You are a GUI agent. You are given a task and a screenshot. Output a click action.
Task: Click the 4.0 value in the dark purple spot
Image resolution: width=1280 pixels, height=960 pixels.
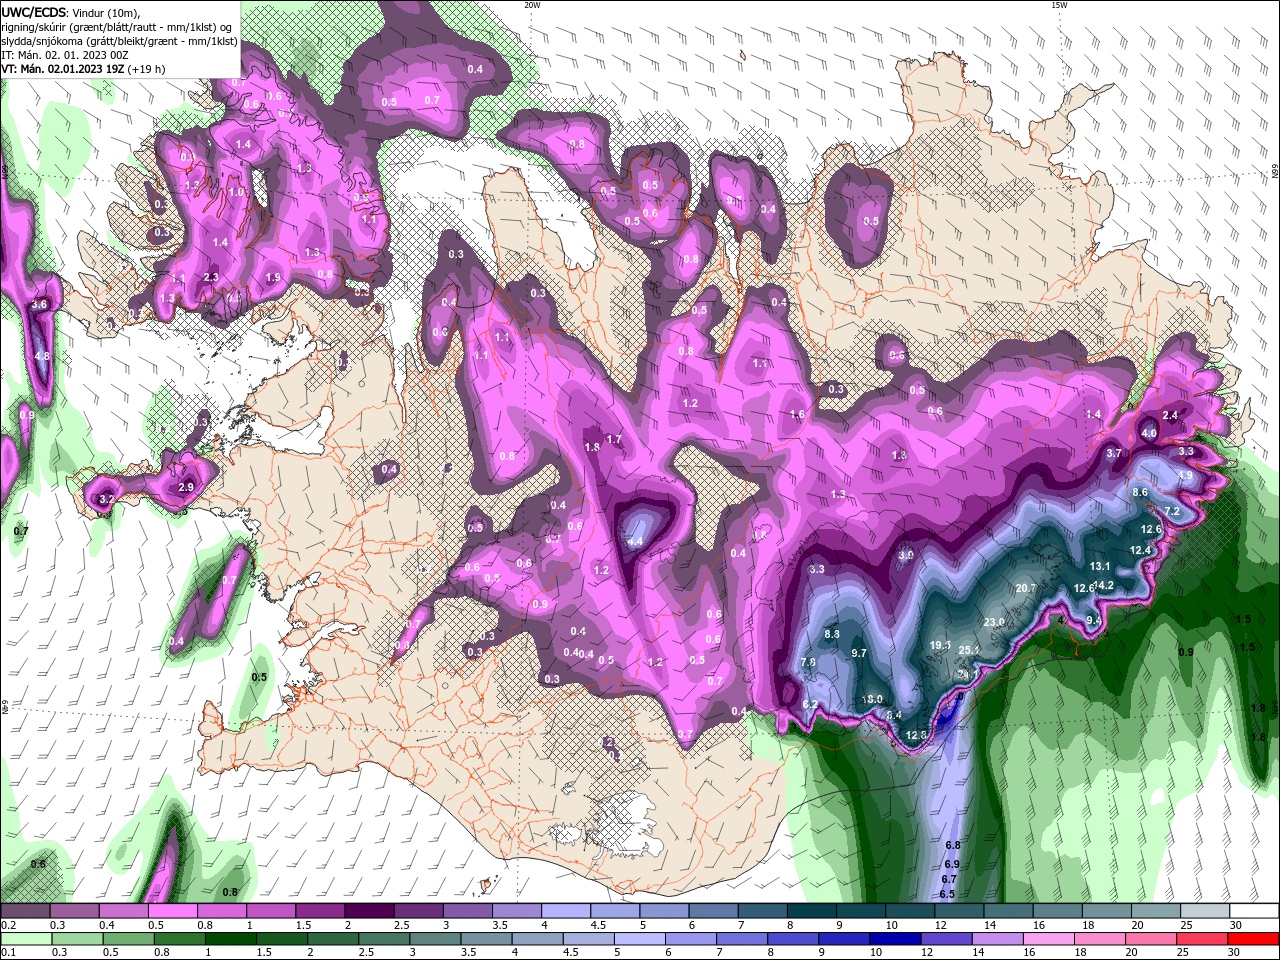[x=1149, y=433]
